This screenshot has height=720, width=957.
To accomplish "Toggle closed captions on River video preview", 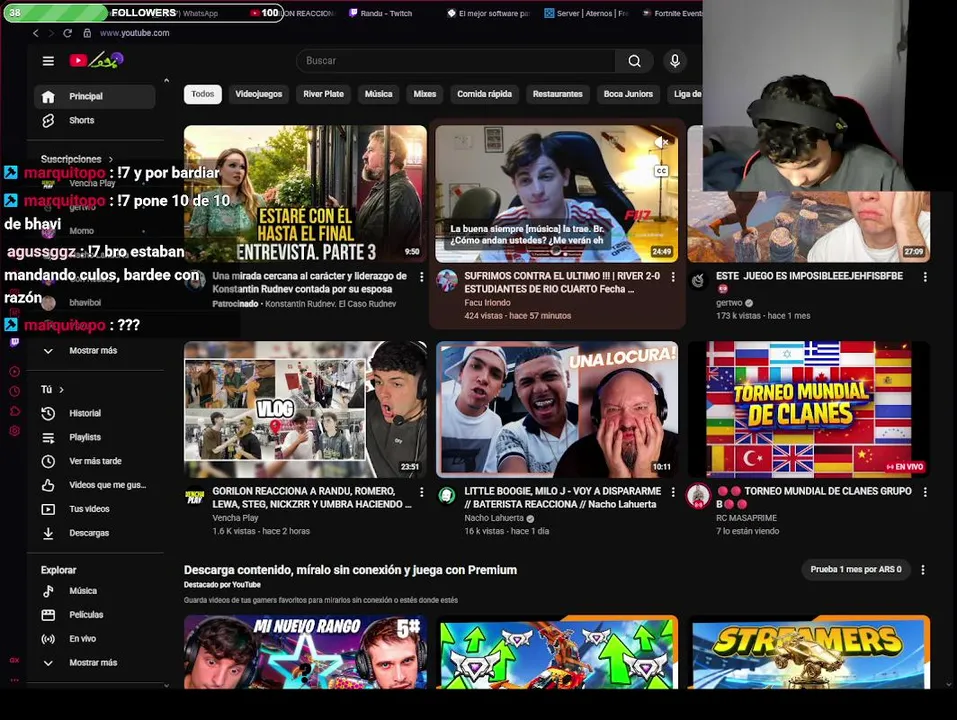I will click(x=661, y=171).
